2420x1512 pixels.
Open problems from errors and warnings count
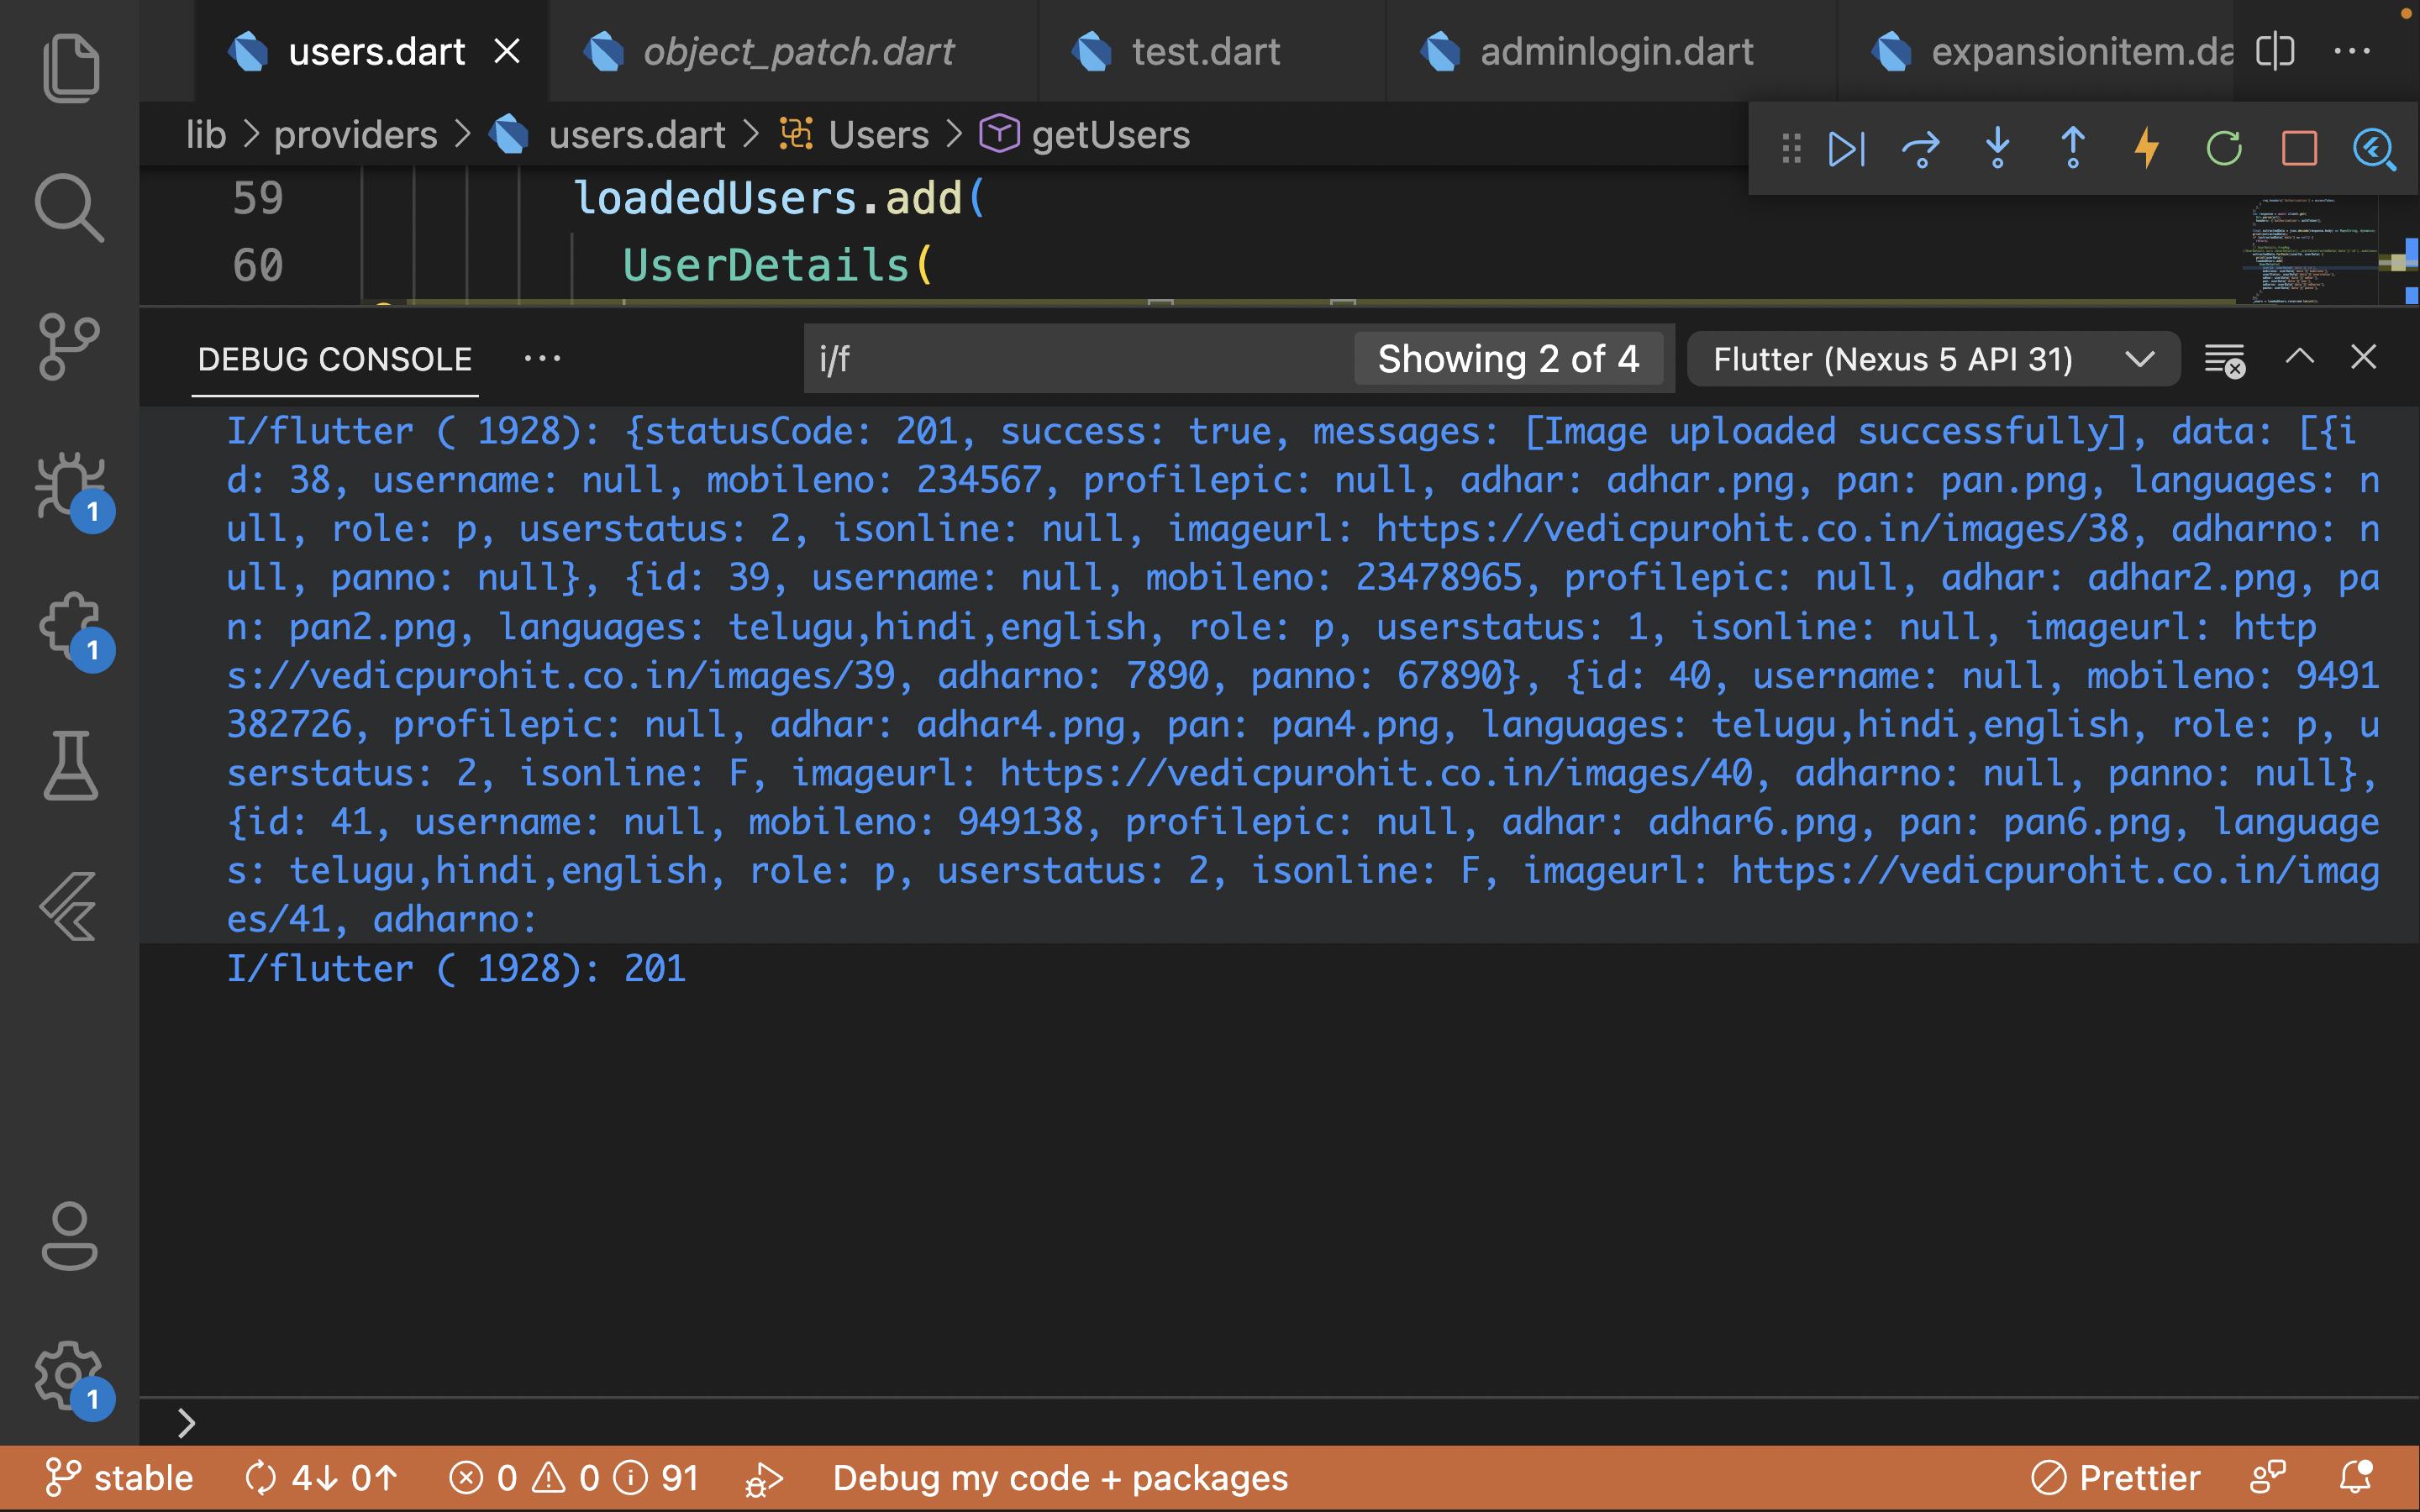coord(574,1478)
